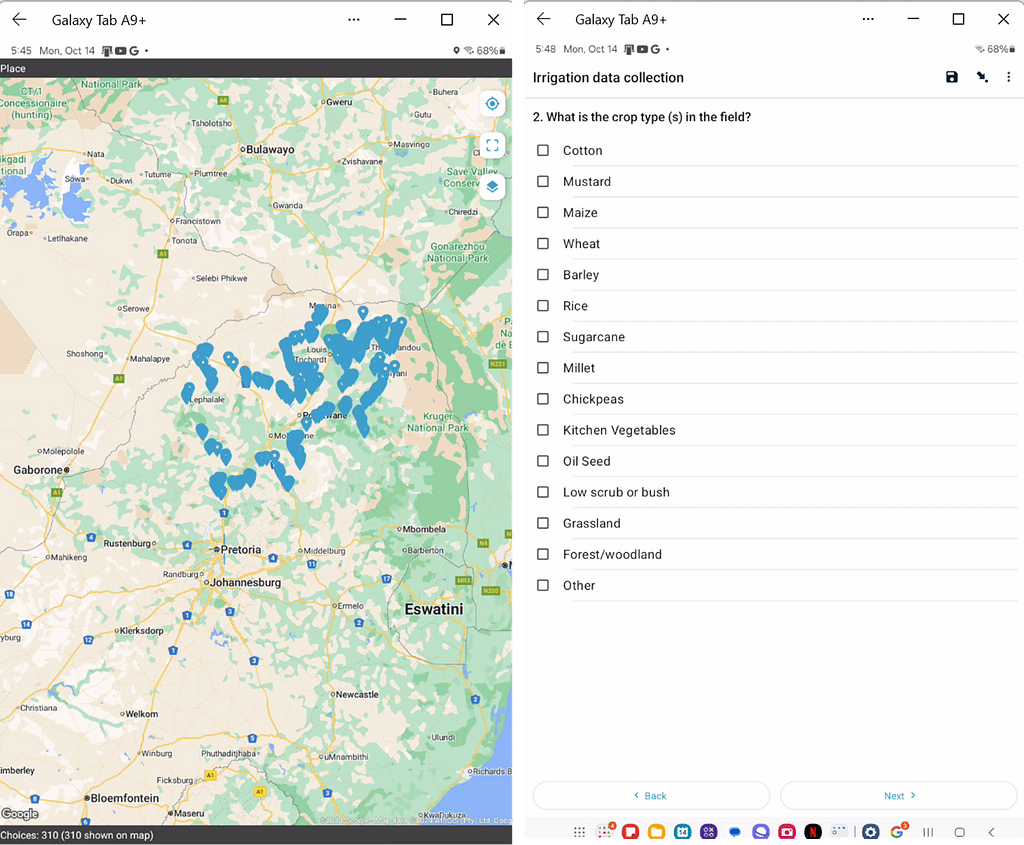Check the Cotton crop type checkbox
The height and width of the screenshot is (845, 1024).
point(543,150)
